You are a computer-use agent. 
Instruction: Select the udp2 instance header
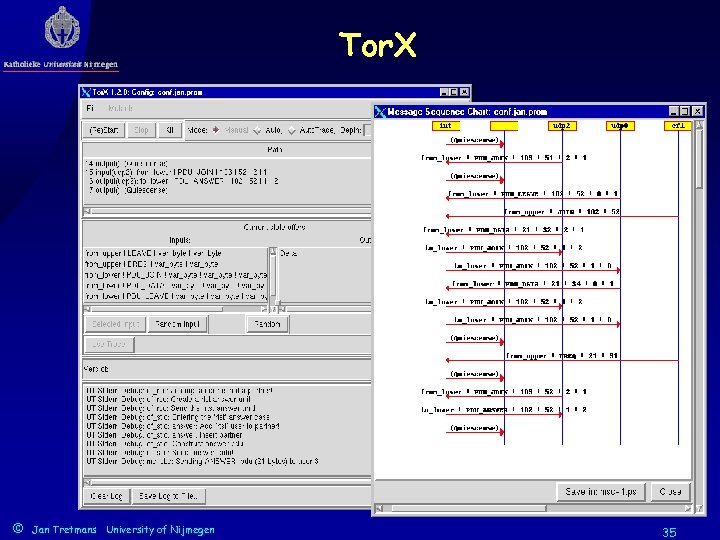pyautogui.click(x=562, y=126)
